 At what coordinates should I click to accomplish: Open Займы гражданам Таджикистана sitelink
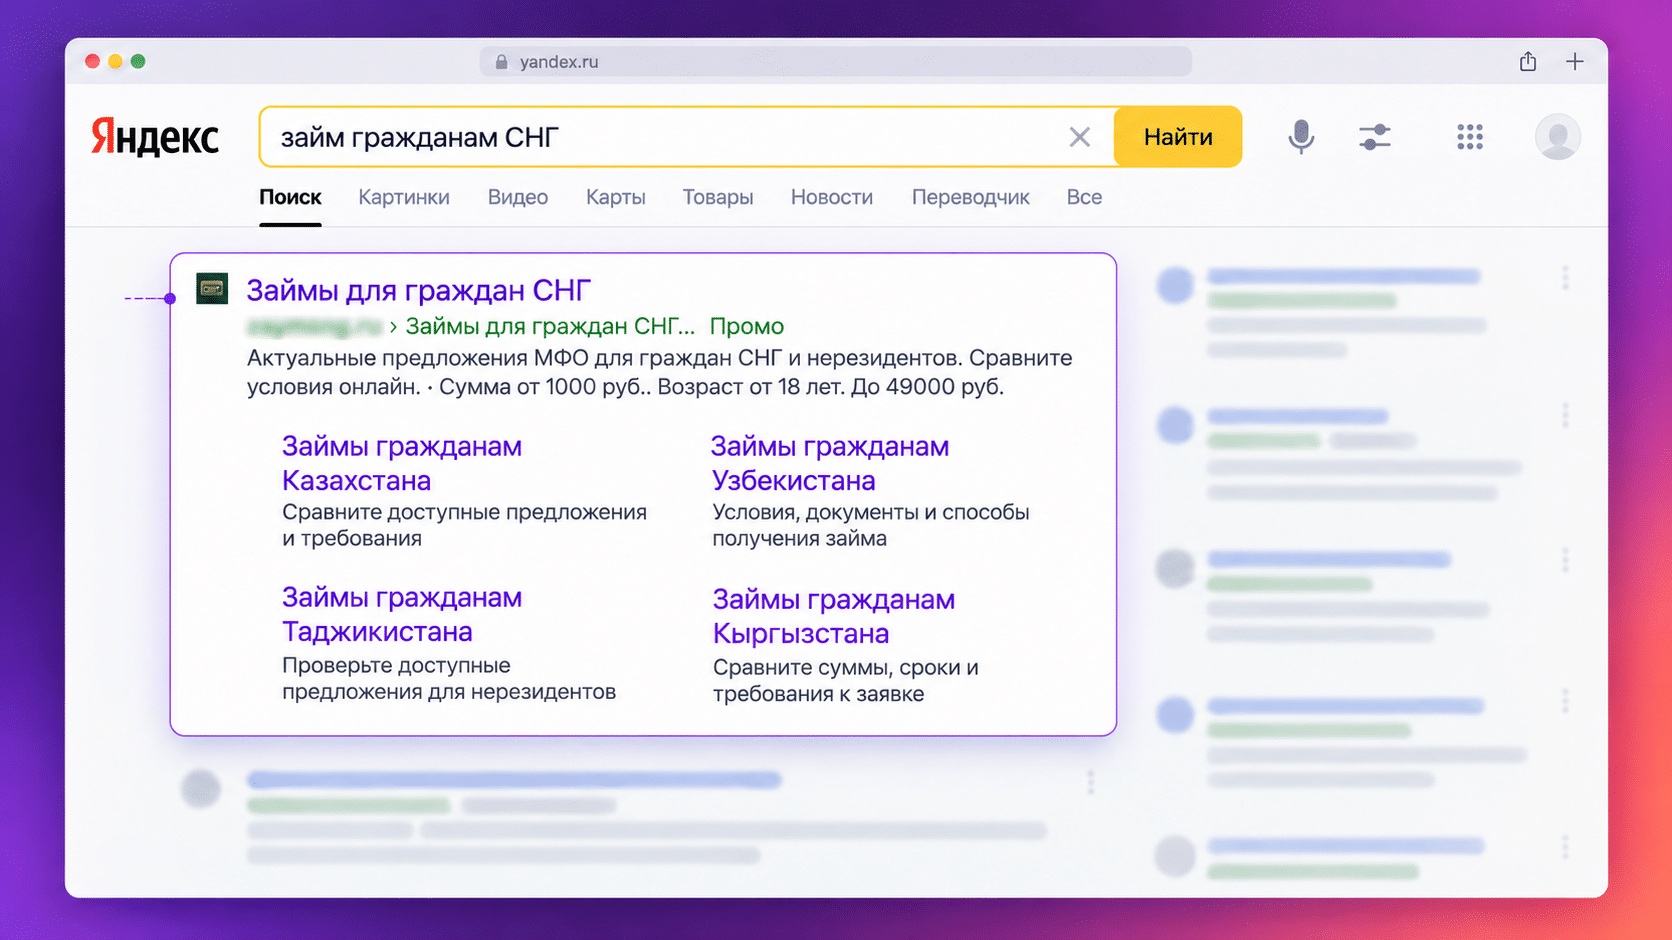click(x=402, y=614)
